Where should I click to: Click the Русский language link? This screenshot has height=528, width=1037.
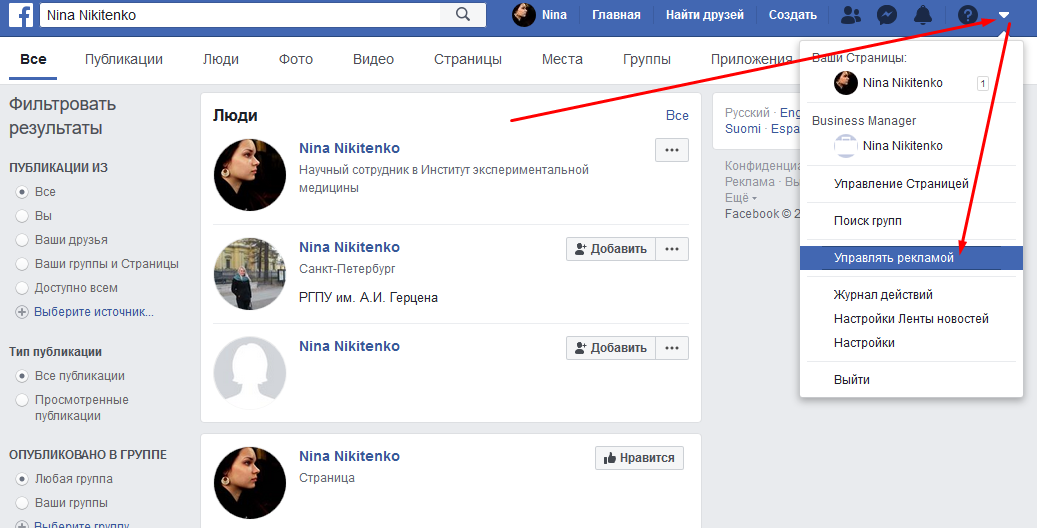tap(747, 112)
